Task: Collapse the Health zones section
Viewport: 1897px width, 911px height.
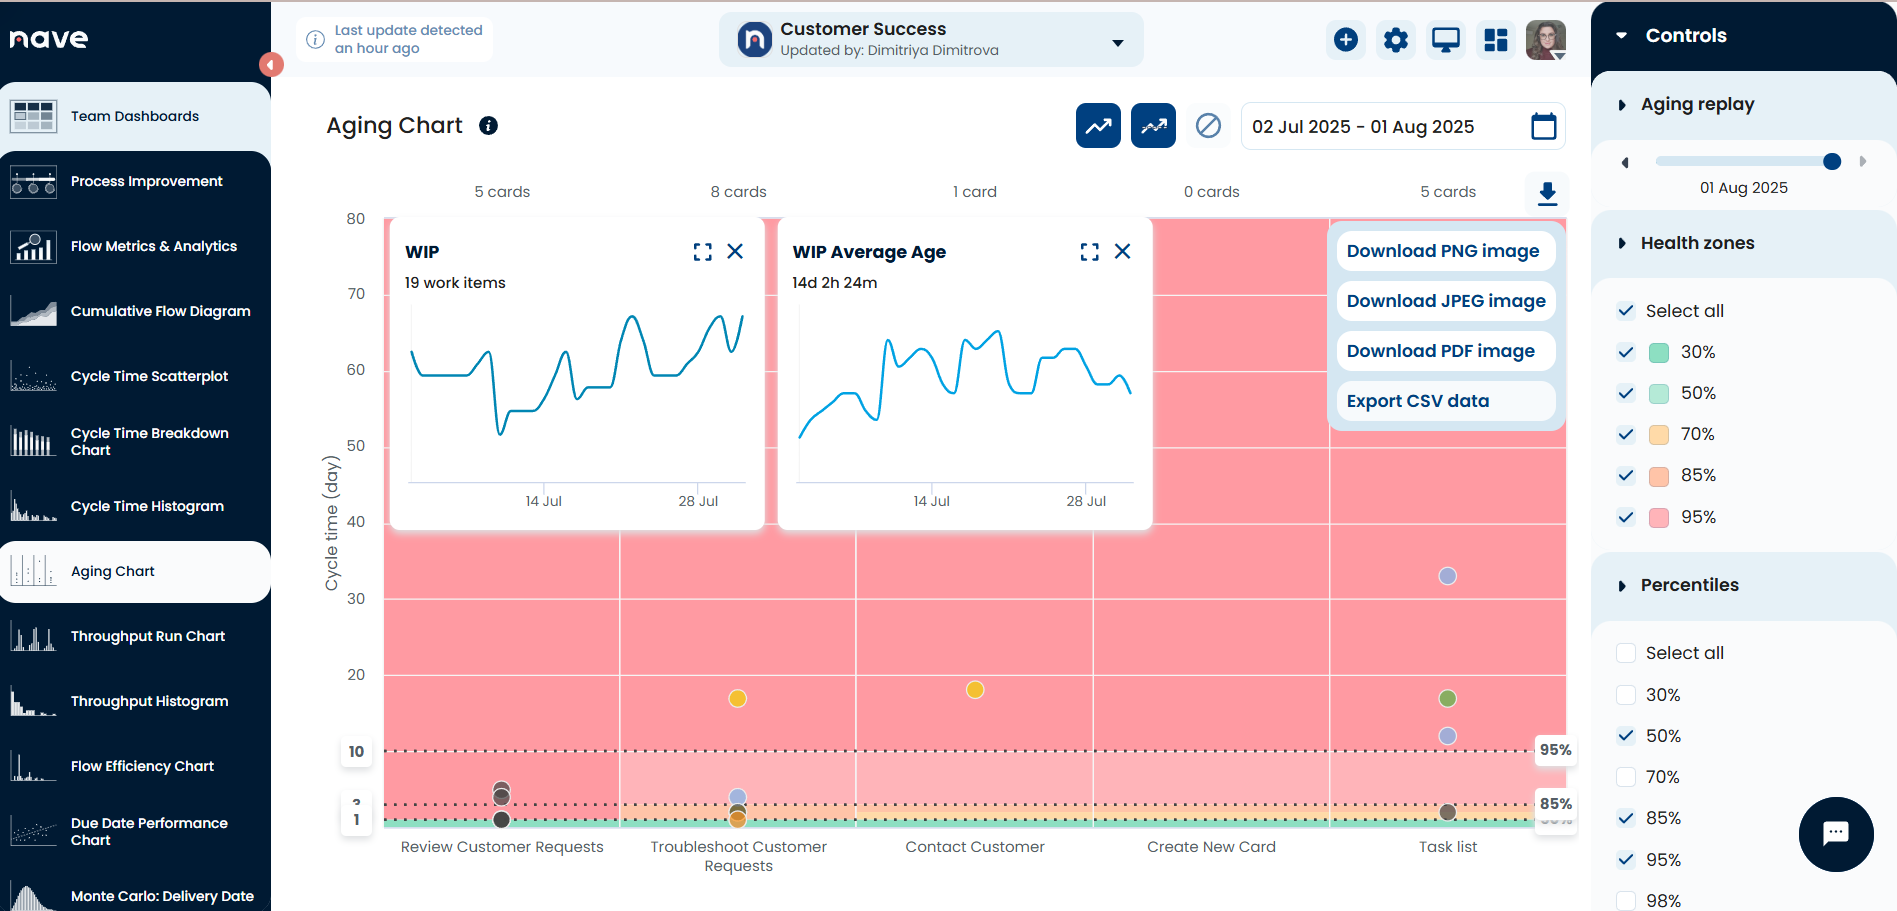Action: click(1622, 243)
